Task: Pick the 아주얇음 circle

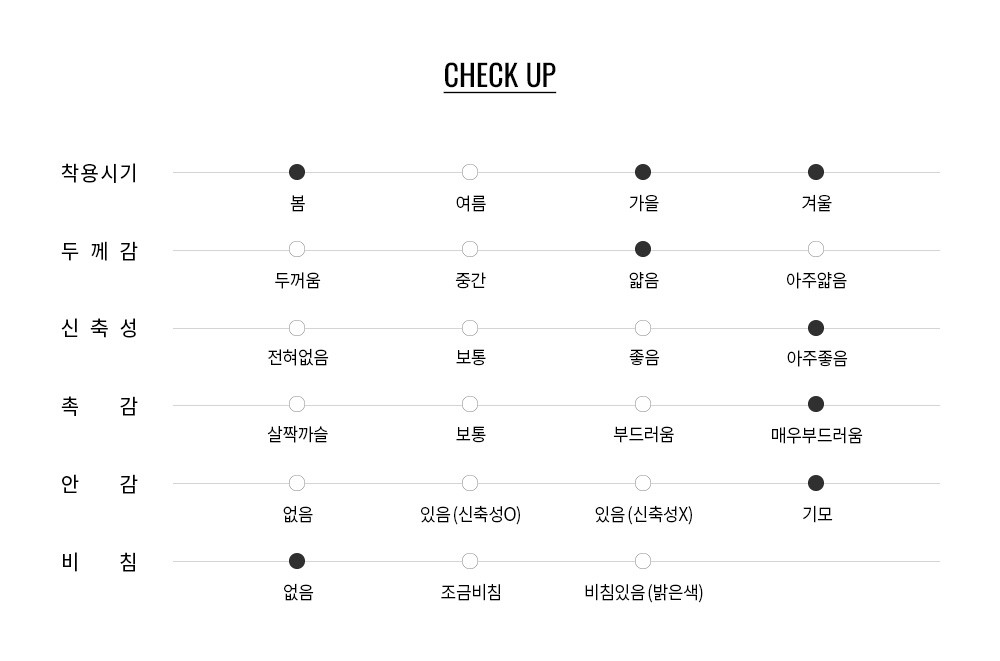Action: pyautogui.click(x=816, y=249)
